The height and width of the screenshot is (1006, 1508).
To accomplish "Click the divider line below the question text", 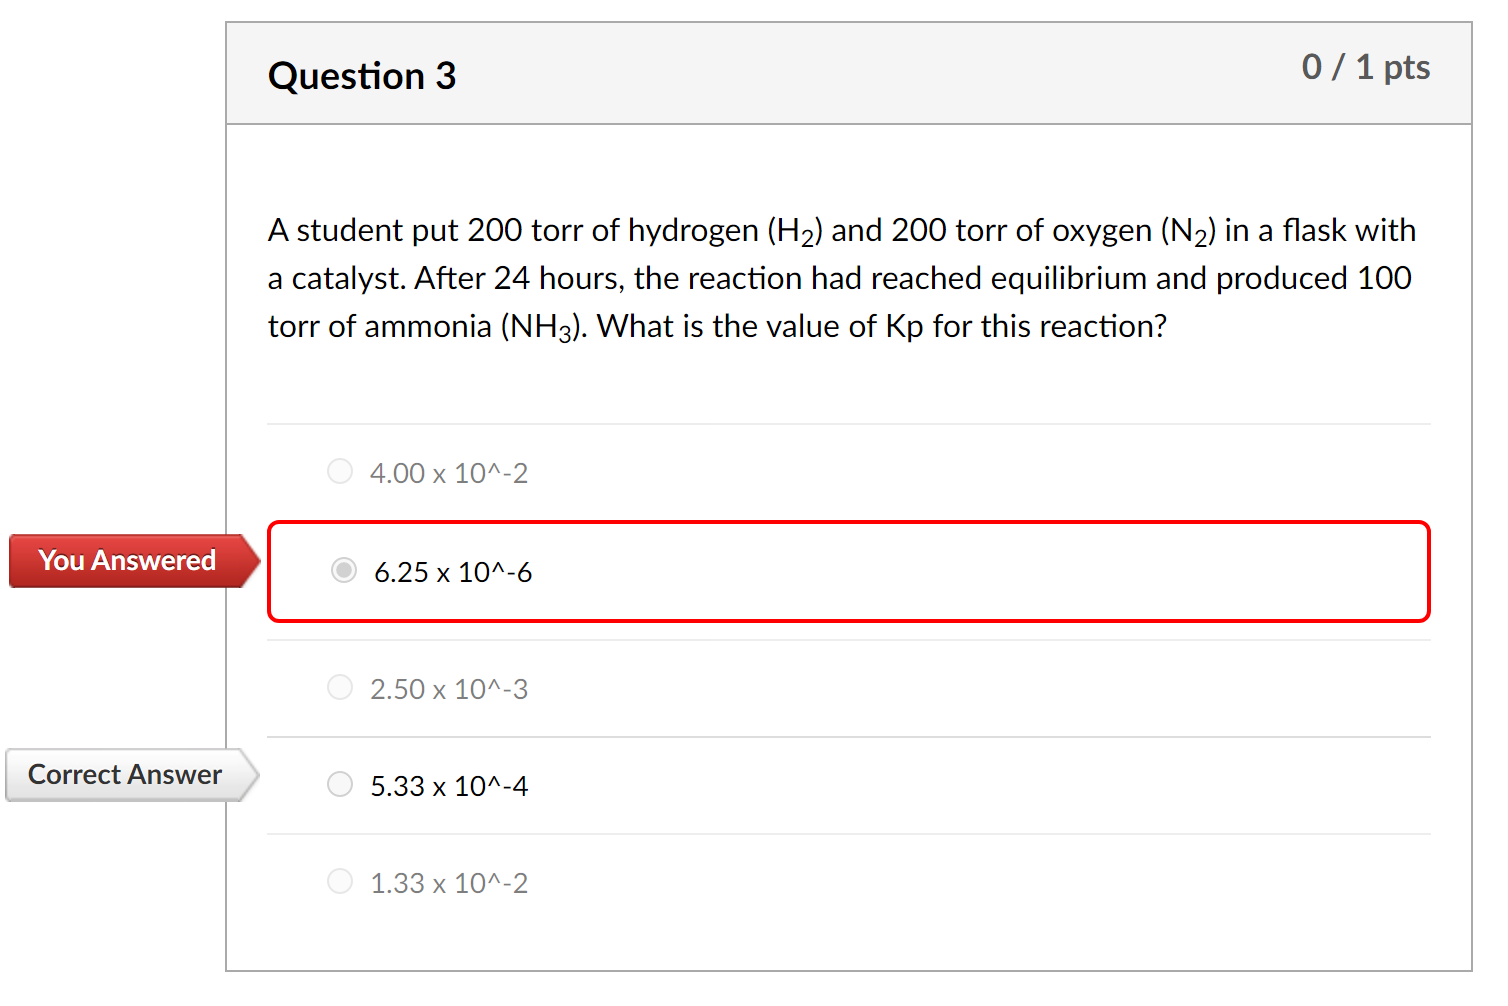I will [848, 423].
